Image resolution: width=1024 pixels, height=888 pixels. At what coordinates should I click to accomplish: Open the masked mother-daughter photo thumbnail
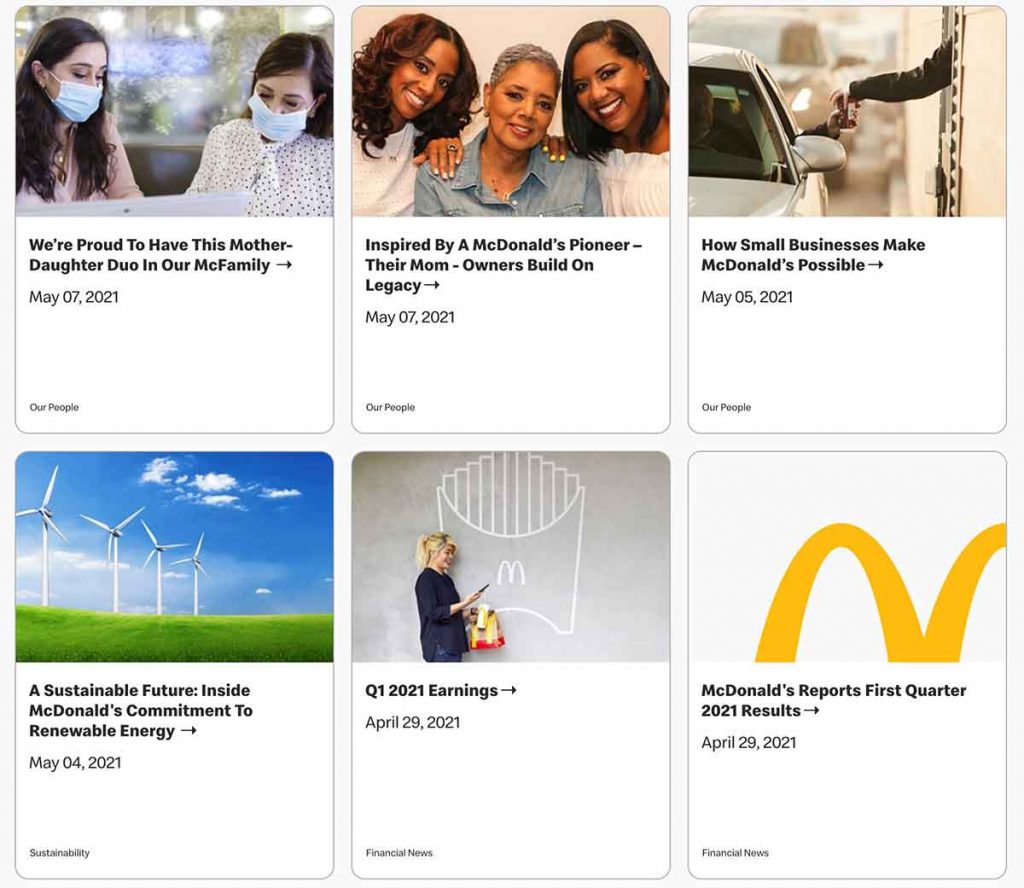(x=174, y=112)
